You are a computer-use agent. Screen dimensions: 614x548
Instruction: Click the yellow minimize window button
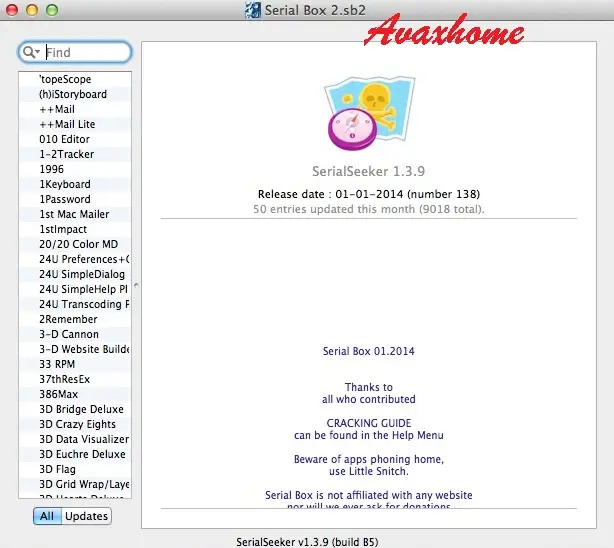pyautogui.click(x=32, y=10)
